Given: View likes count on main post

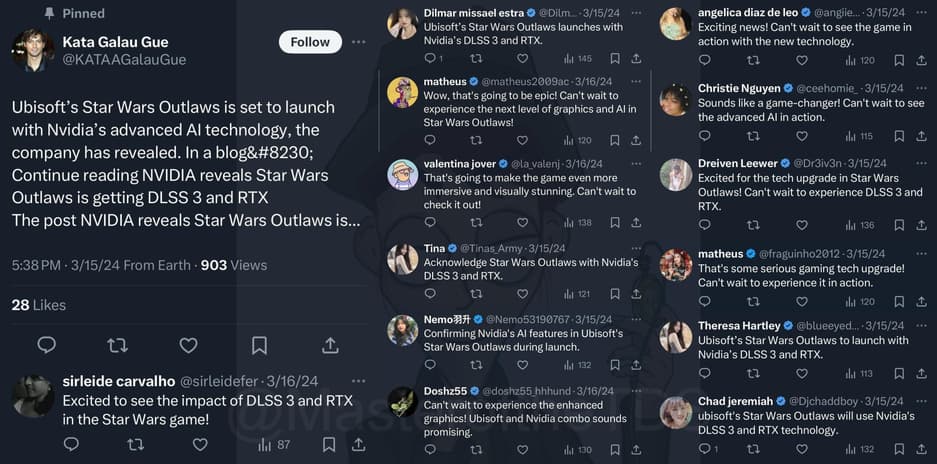Looking at the screenshot, I should click(x=39, y=305).
